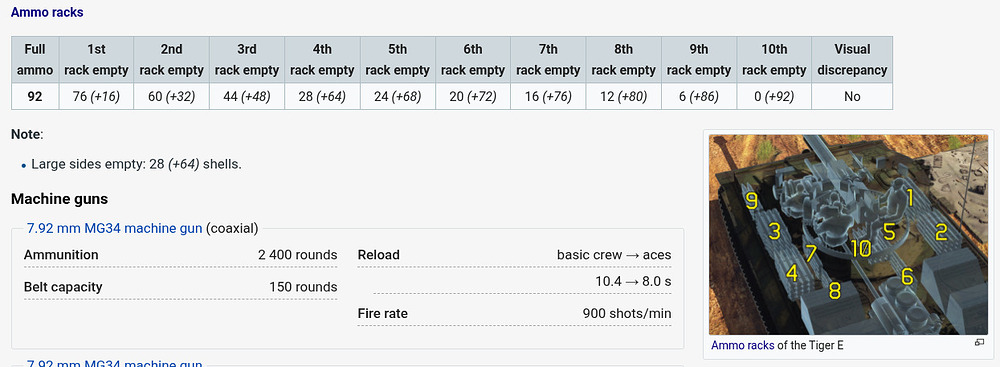Follow the Ammo racks heading link
1000x367 pixels.
pos(47,12)
